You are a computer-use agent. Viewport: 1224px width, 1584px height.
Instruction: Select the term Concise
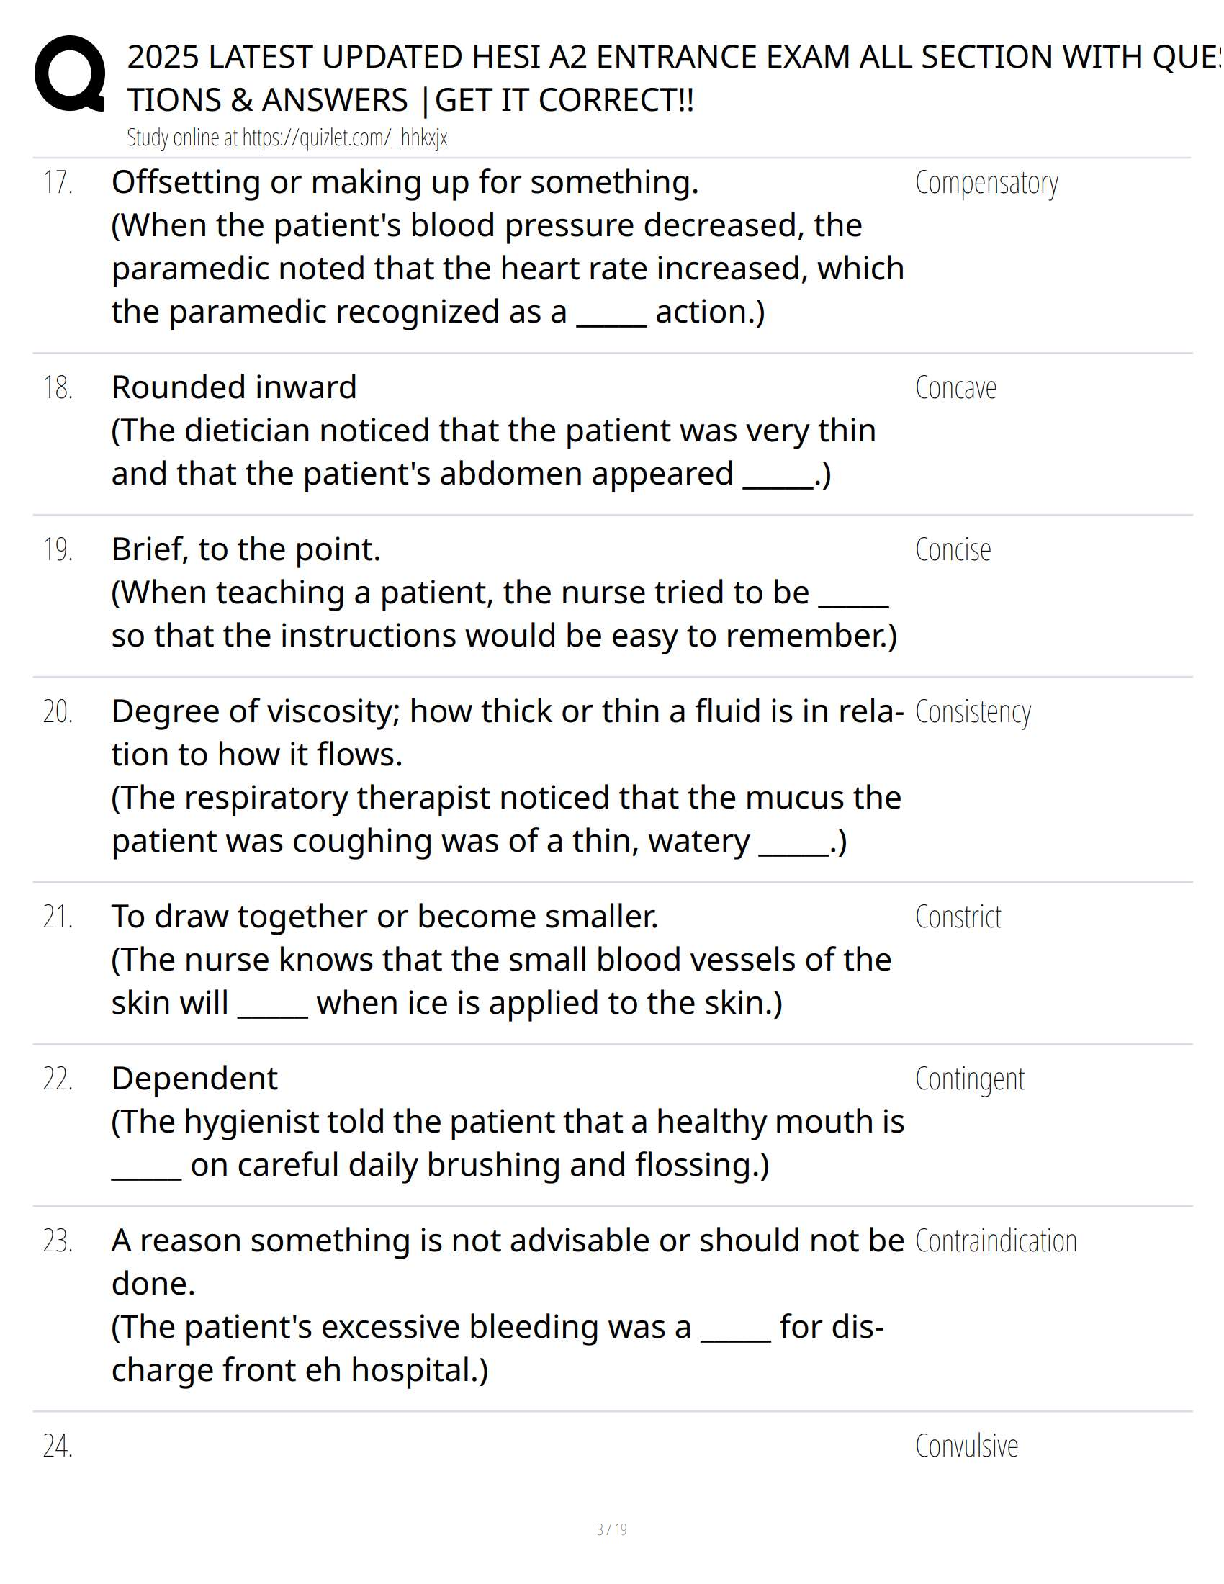click(952, 550)
